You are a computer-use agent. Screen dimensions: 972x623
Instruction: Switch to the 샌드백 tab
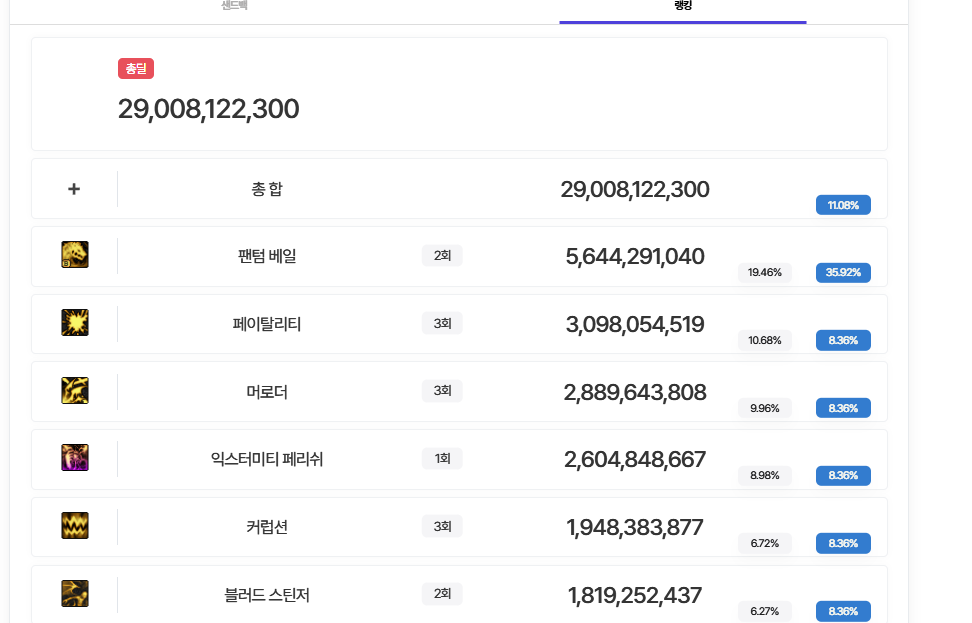[x=235, y=6]
